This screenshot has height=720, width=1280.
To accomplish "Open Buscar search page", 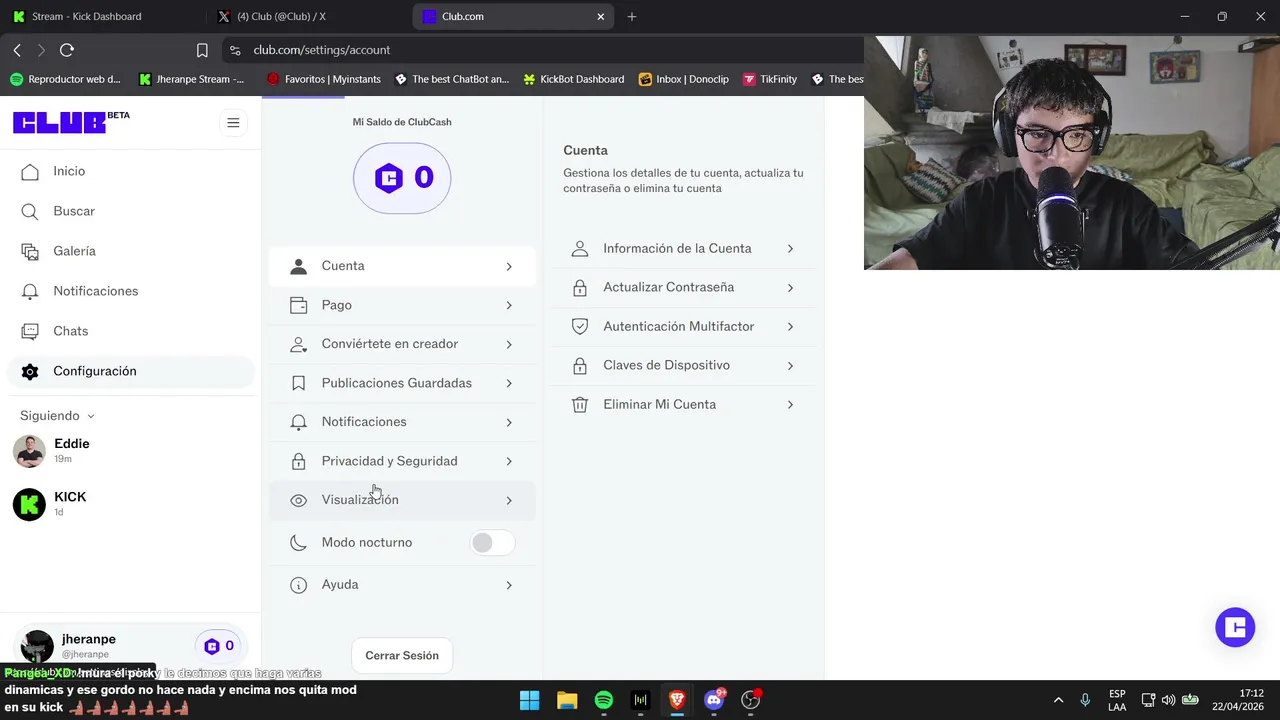I will click(131, 211).
